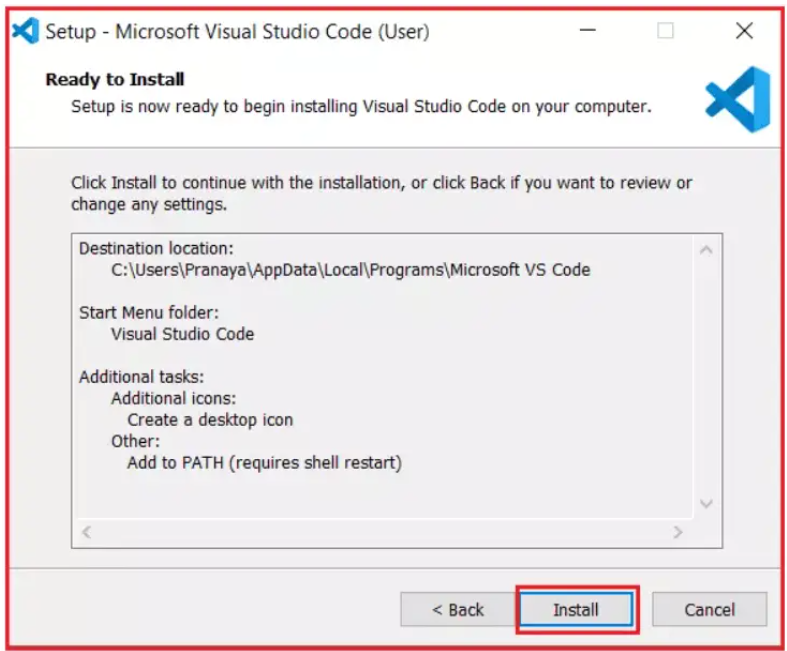Click the Microsoft VS Code install path text

tap(350, 270)
